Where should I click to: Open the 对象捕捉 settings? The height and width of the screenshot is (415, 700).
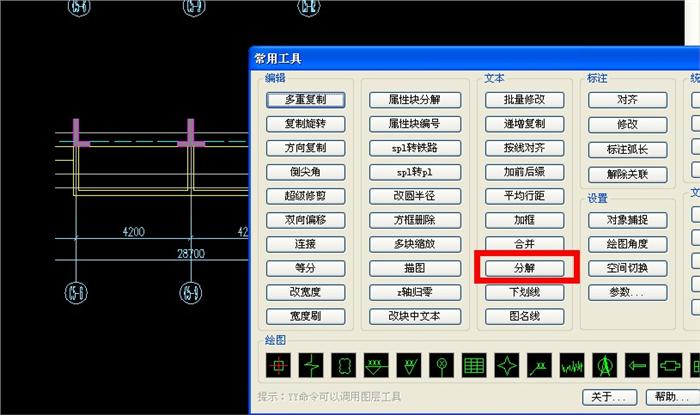point(628,220)
